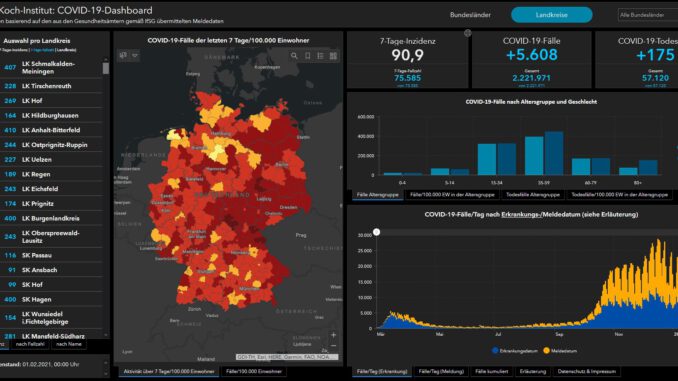Open the Alle Bundesländer dropdown
The width and height of the screenshot is (678, 381).
tap(648, 15)
